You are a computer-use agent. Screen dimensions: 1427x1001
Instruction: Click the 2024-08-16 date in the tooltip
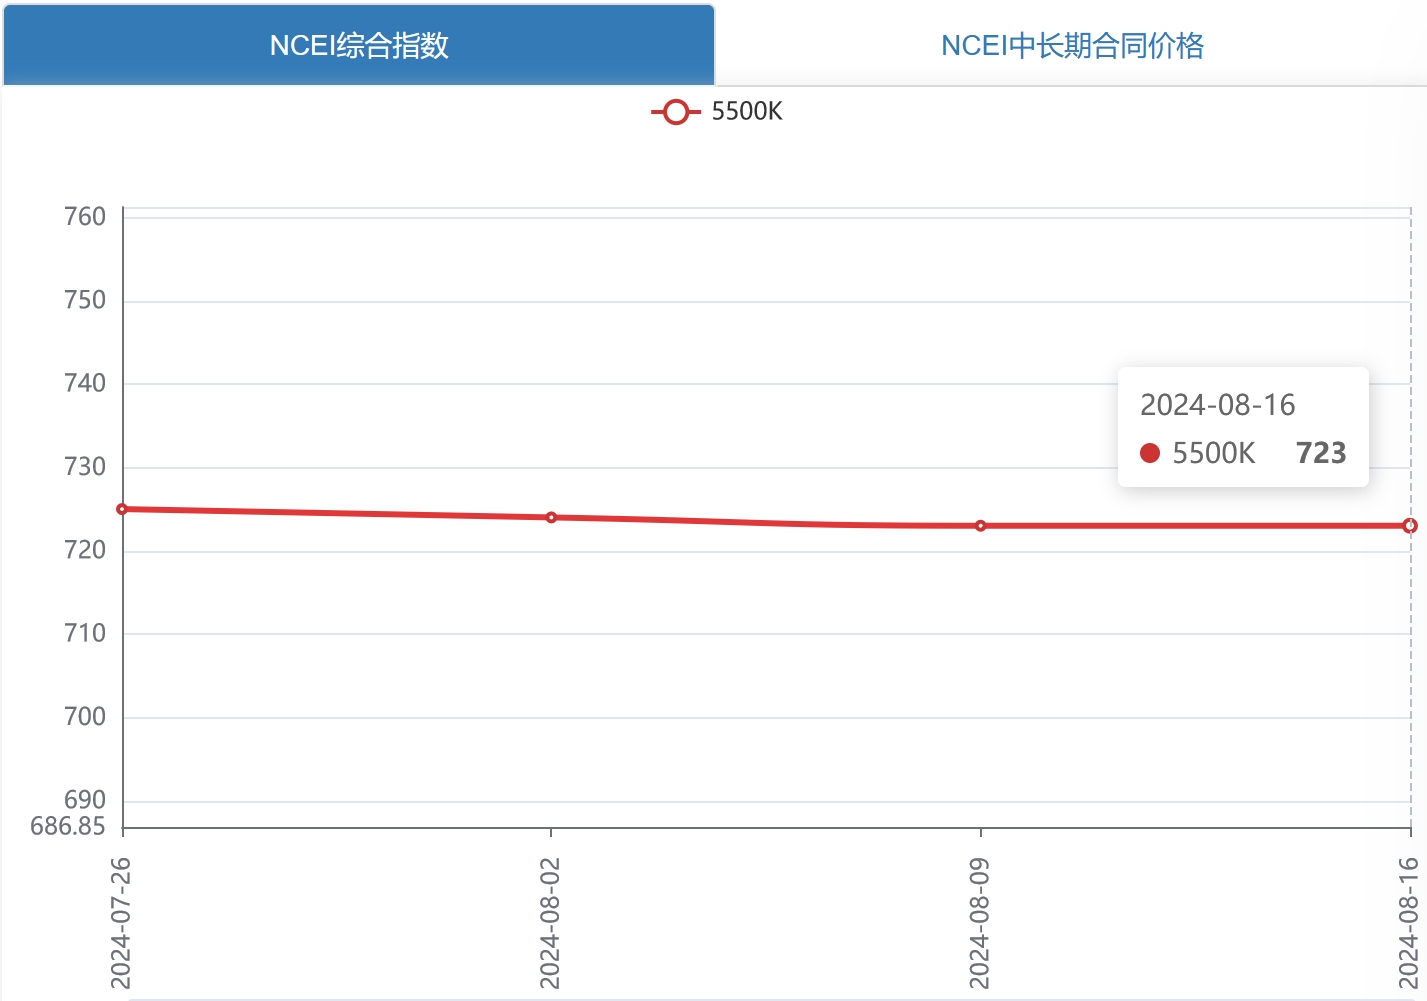[1218, 405]
